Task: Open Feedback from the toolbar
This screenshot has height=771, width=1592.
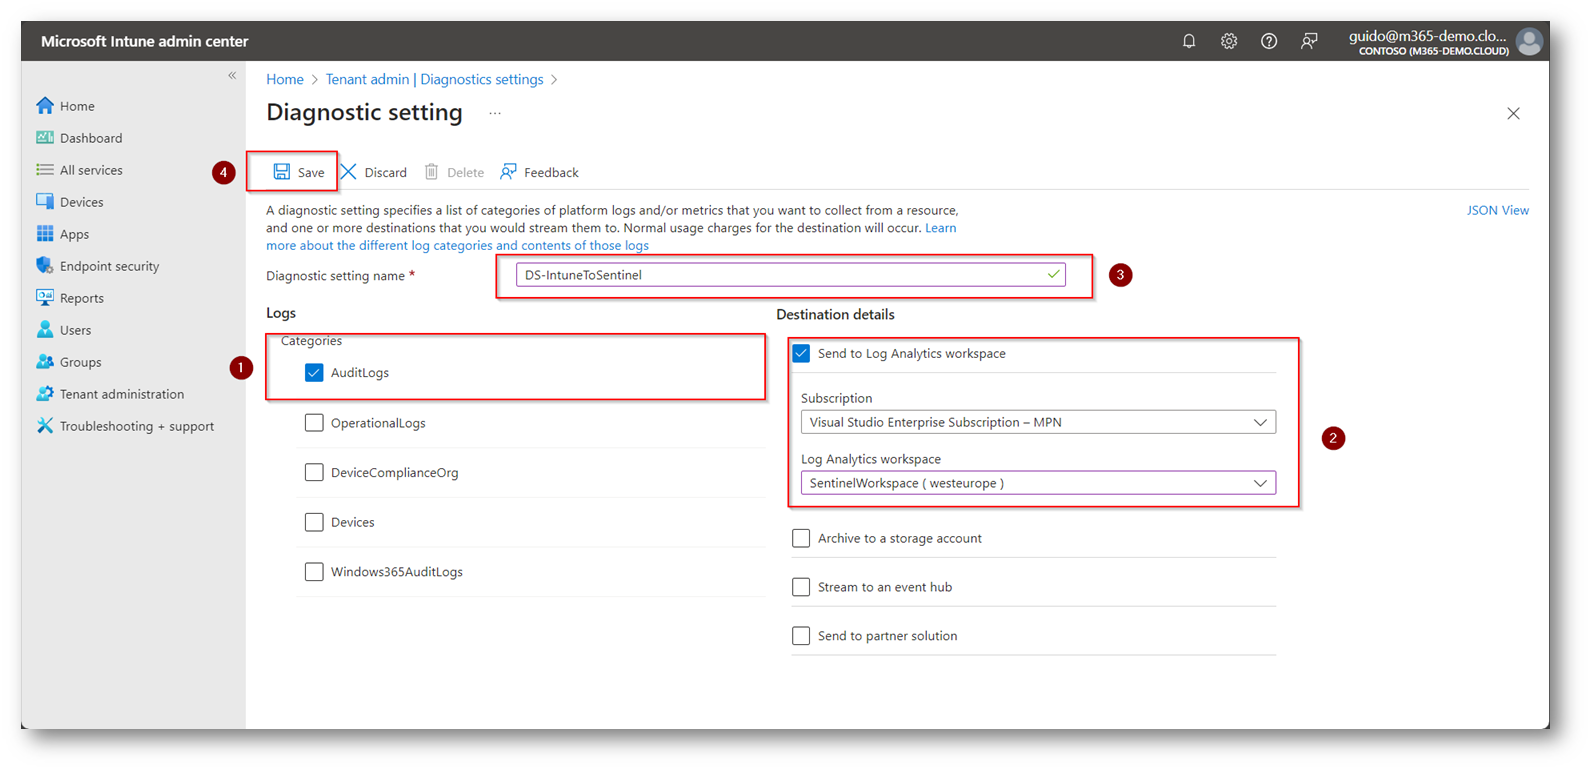Action: pyautogui.click(x=540, y=172)
